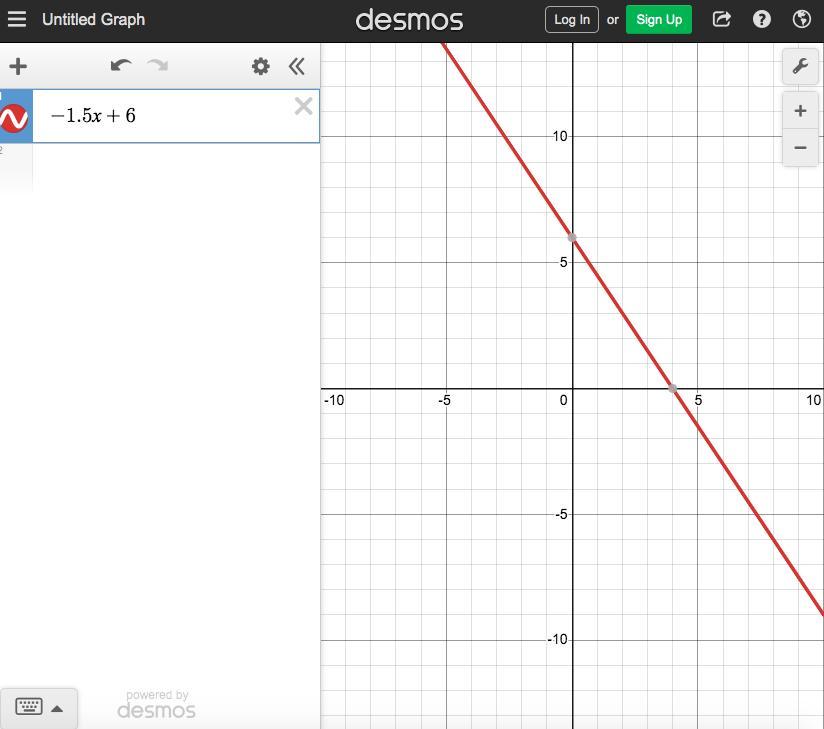The height and width of the screenshot is (729, 824).
Task: Delete the -1.5x+6 expression
Action: [303, 106]
